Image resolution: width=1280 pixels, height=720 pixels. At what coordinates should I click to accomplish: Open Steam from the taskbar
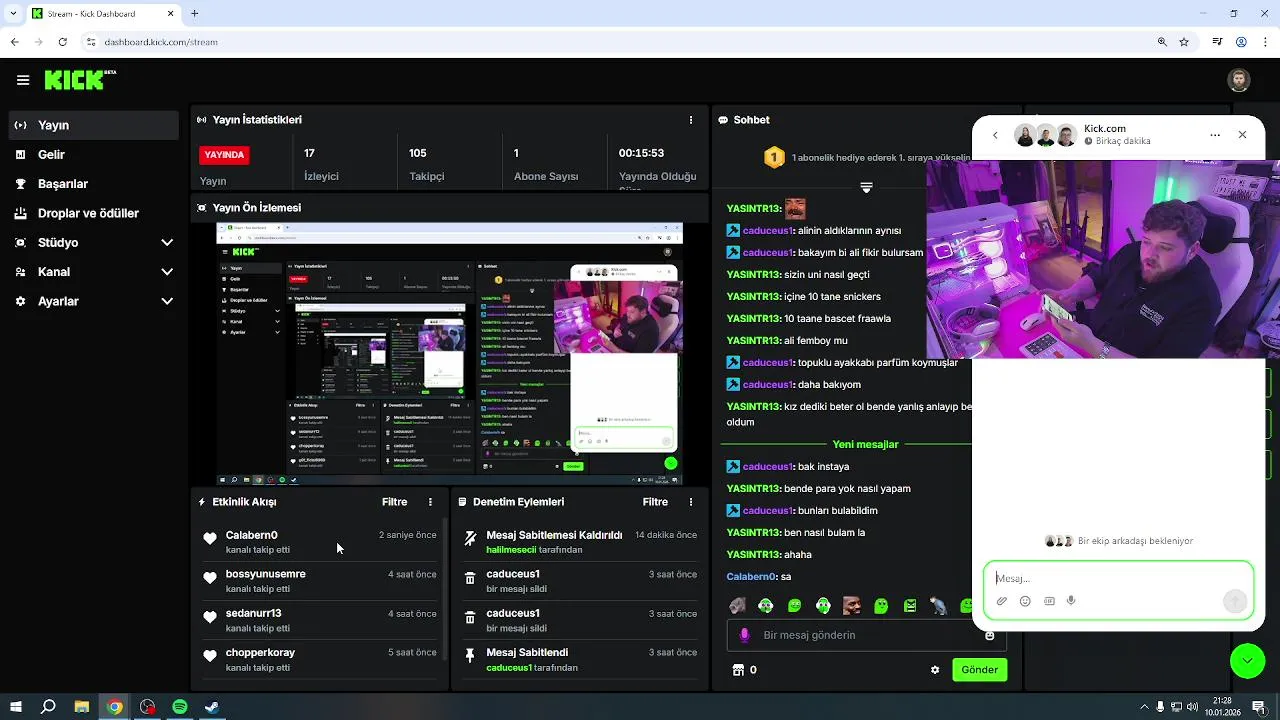point(212,707)
